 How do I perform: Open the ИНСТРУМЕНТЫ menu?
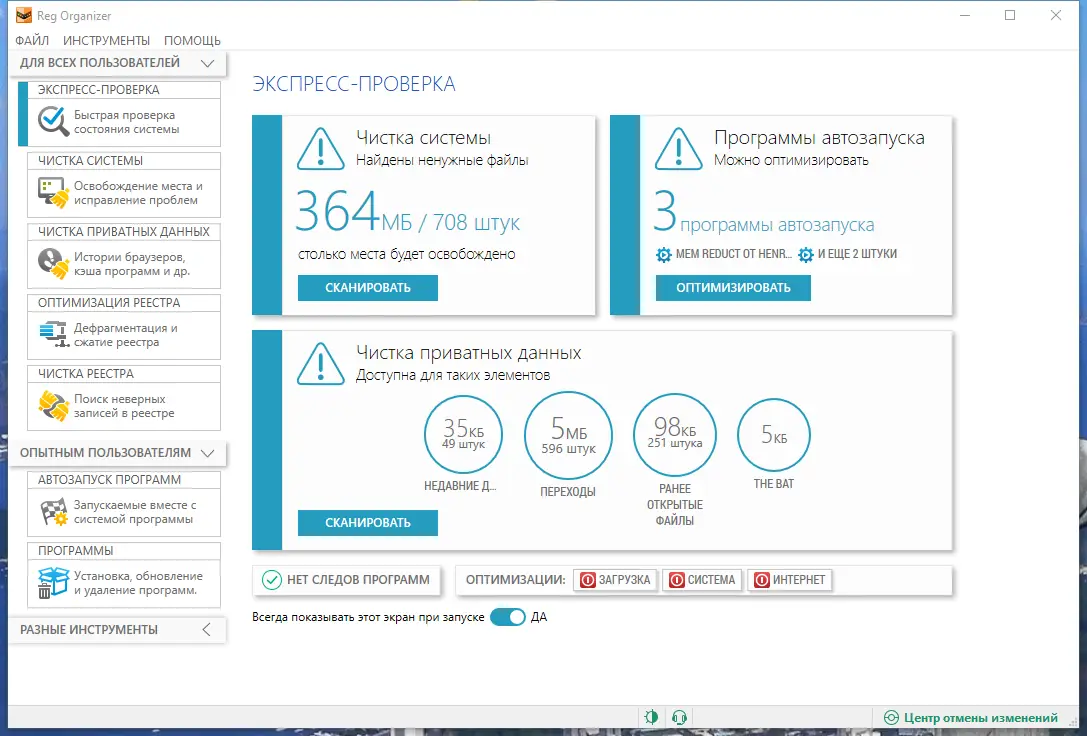(x=106, y=40)
